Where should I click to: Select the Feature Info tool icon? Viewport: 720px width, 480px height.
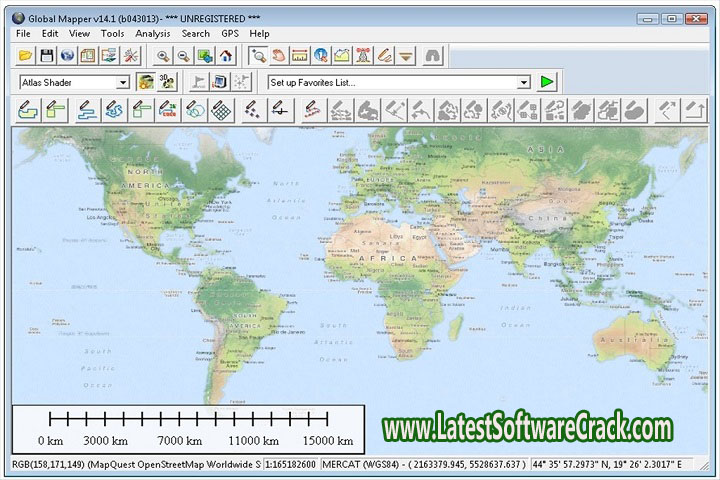click(321, 56)
